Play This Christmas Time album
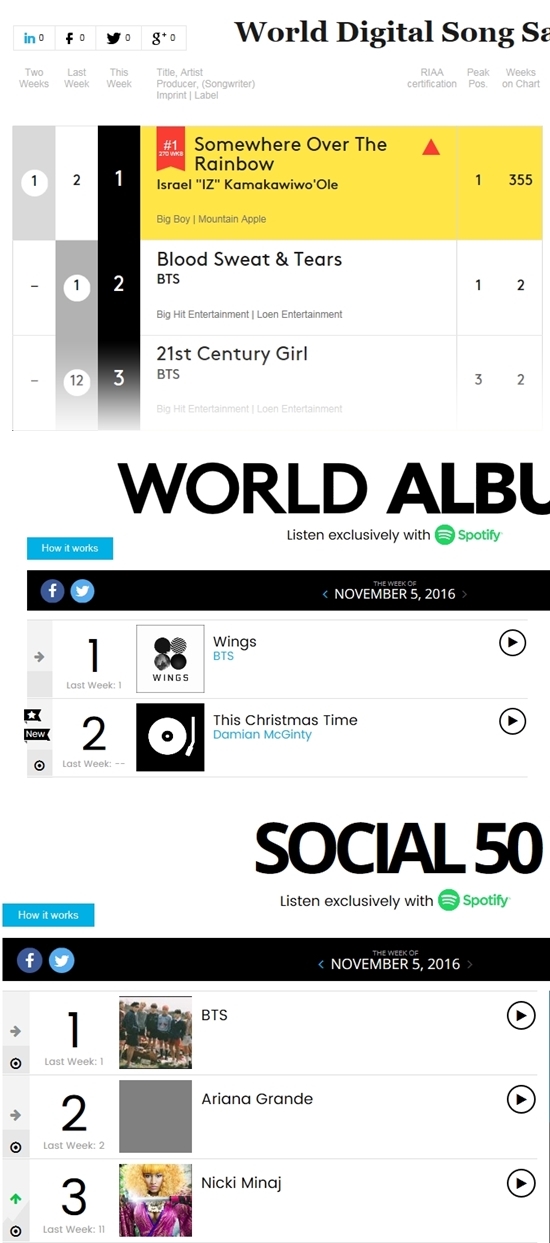550x1243 pixels. (512, 720)
